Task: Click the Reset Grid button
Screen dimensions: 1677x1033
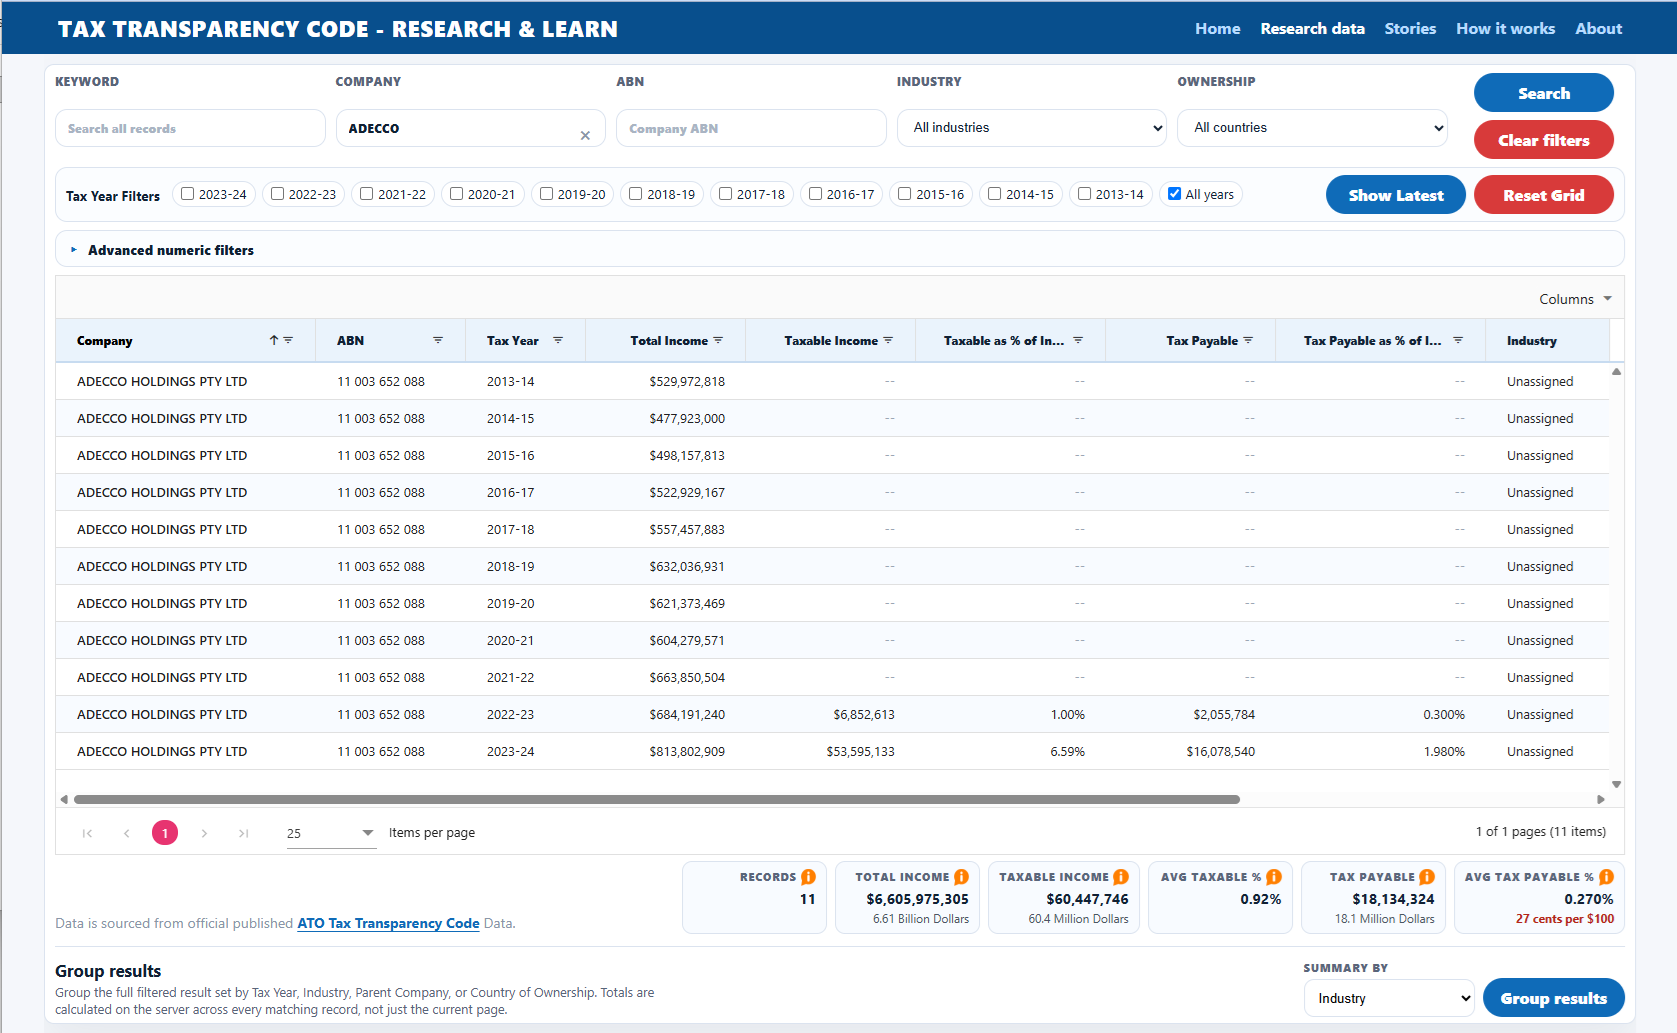Action: (1543, 195)
